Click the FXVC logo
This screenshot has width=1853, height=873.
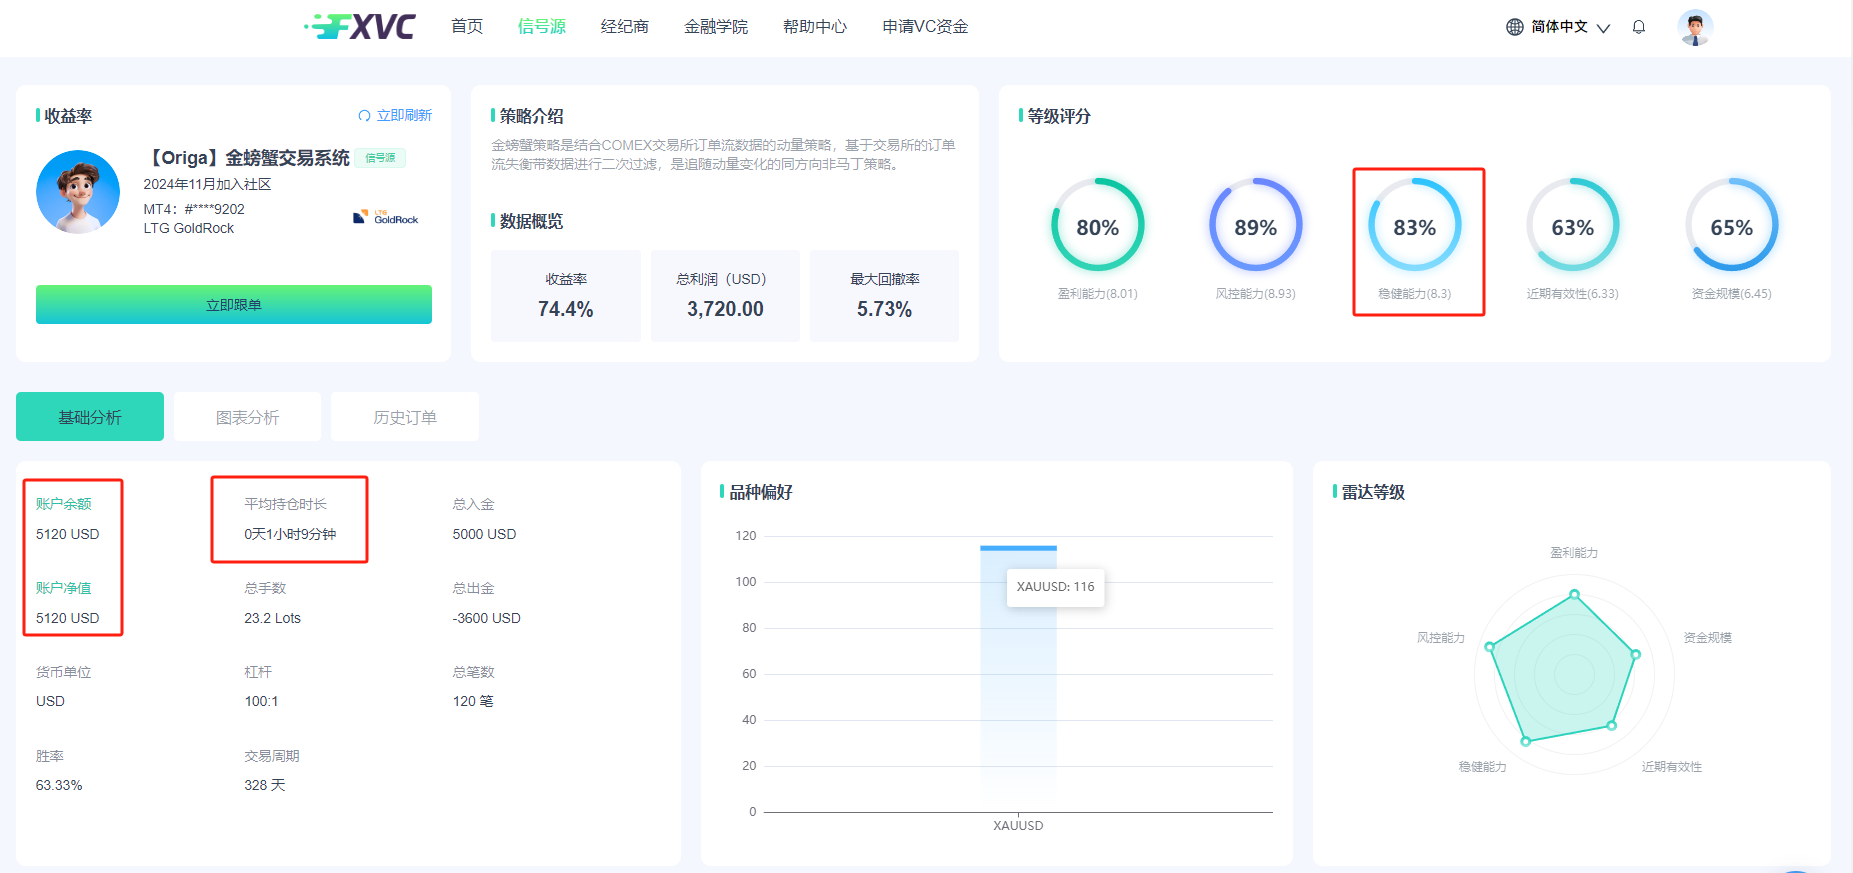click(x=360, y=26)
